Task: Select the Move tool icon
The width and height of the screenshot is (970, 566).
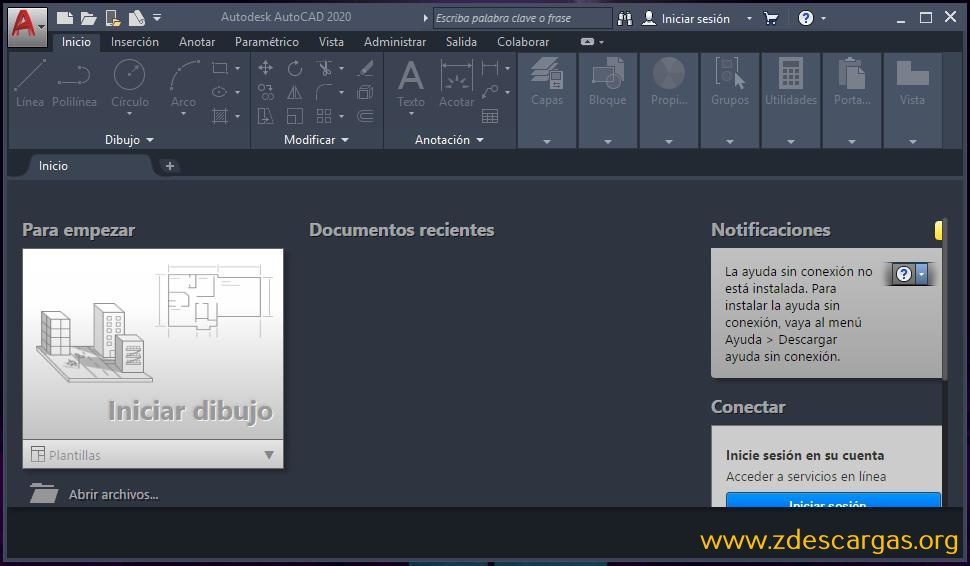Action: click(x=265, y=68)
